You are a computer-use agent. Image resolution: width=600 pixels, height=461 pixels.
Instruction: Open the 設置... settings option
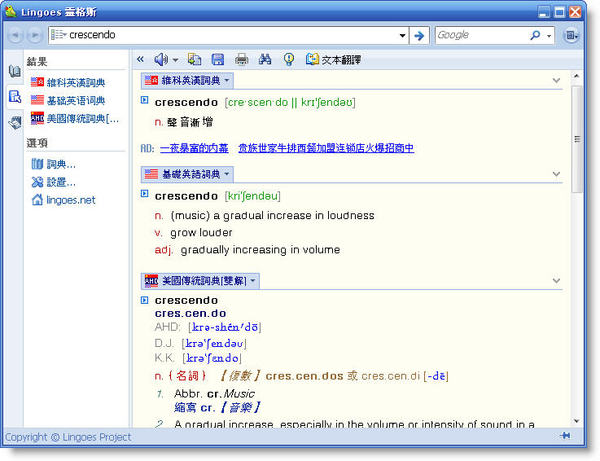click(x=54, y=182)
